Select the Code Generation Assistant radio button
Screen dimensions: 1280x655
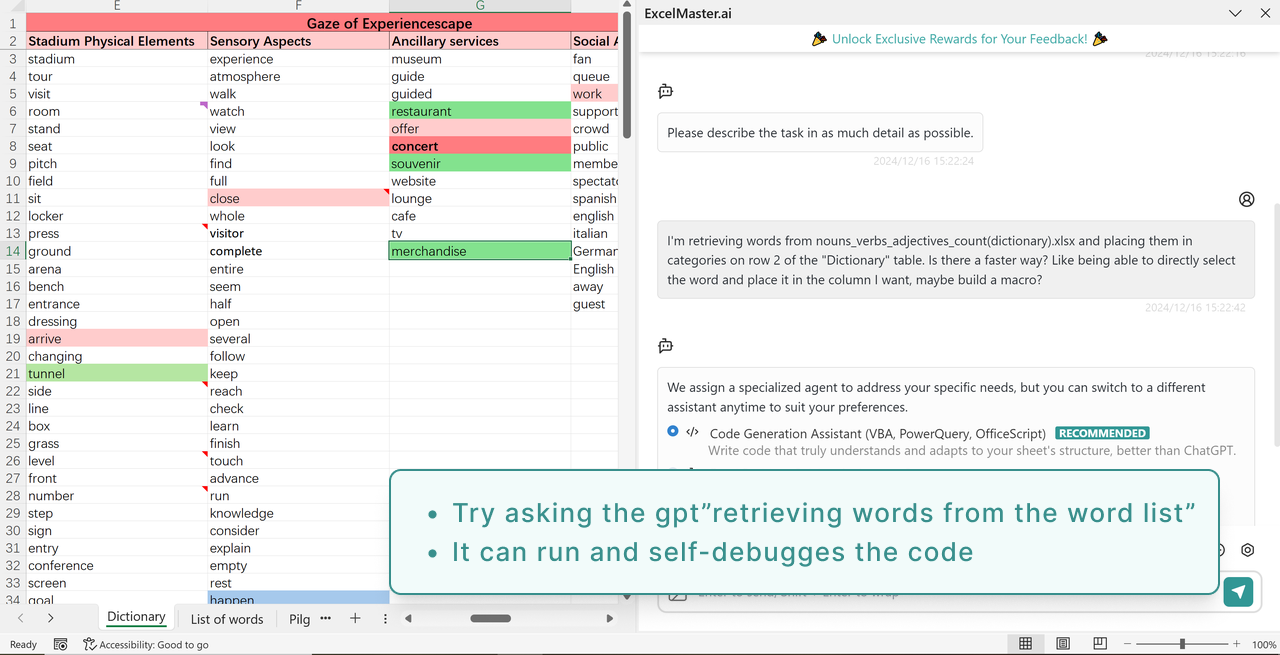tap(671, 431)
